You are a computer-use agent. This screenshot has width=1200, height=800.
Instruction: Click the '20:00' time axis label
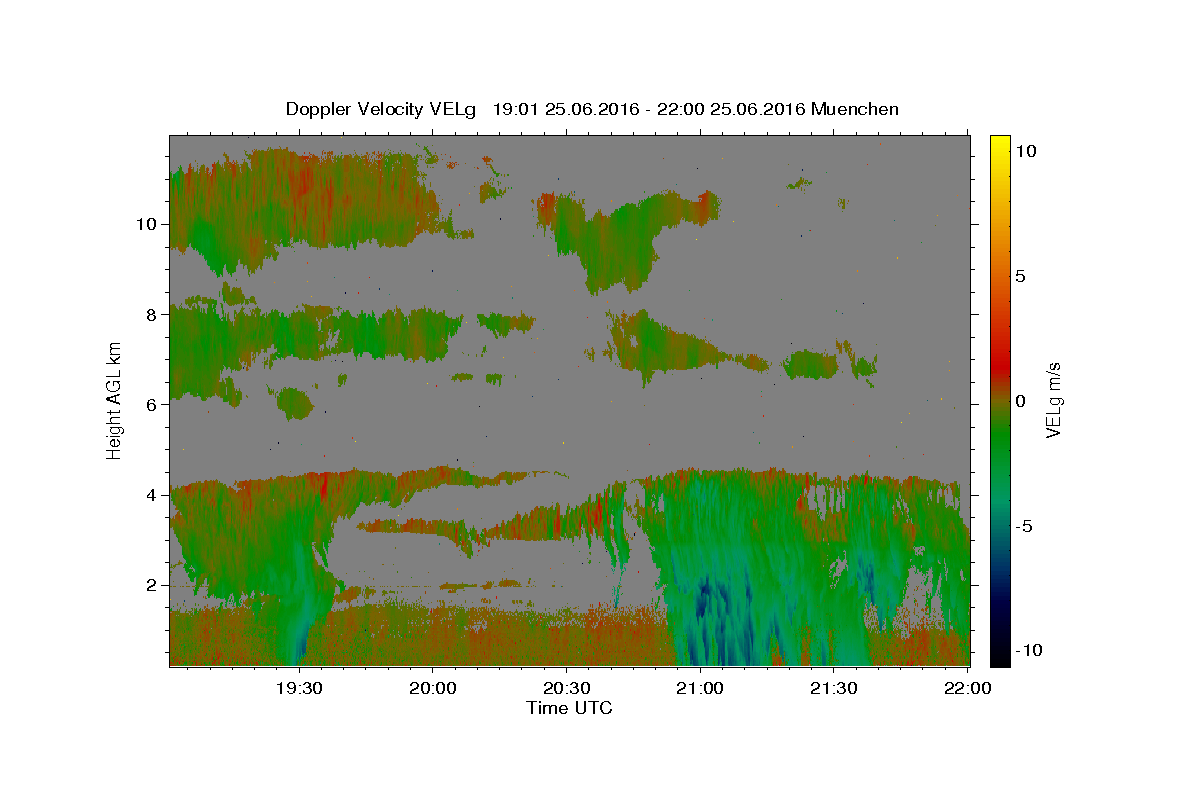point(433,688)
